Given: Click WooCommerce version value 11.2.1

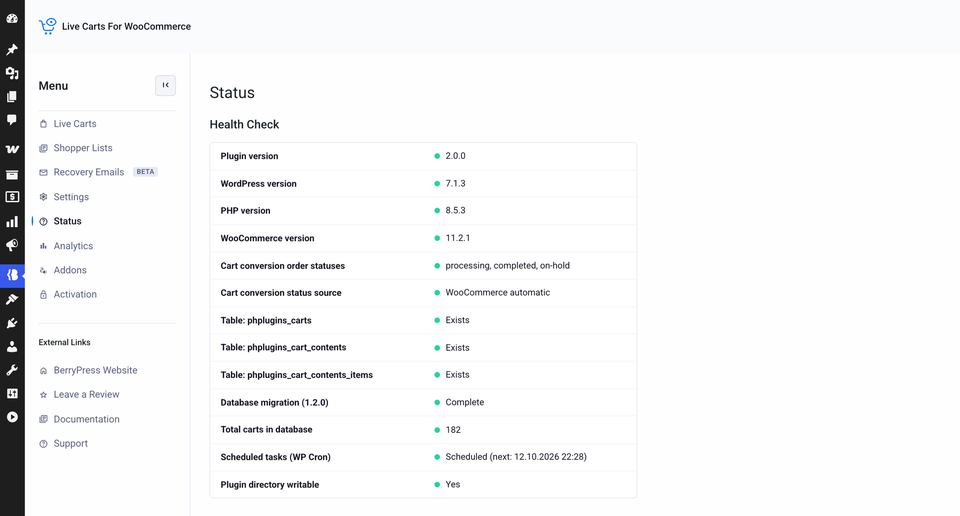Looking at the screenshot, I should 458,238.
